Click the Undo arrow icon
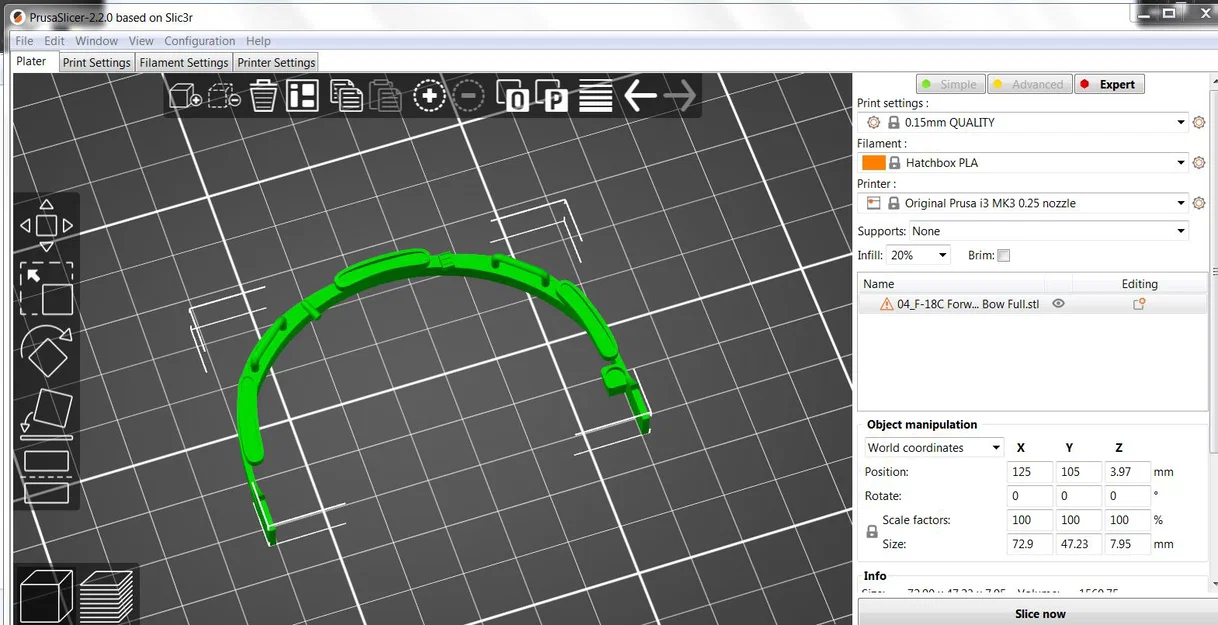The height and width of the screenshot is (625, 1218). click(x=640, y=96)
